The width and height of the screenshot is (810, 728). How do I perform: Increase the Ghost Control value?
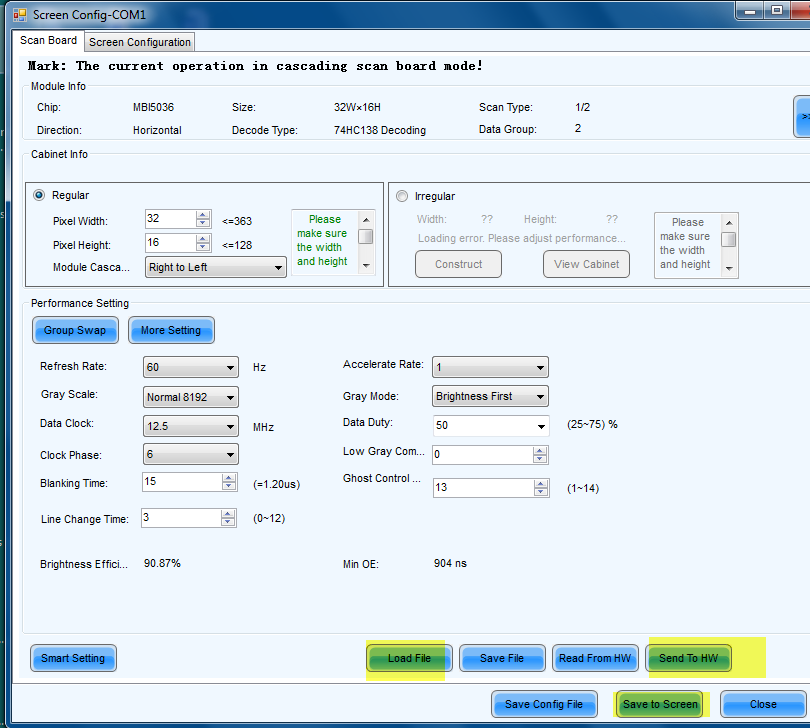coord(540,483)
